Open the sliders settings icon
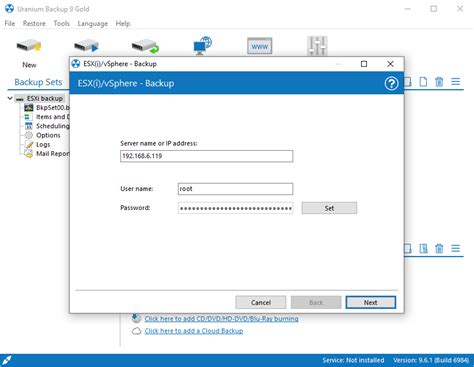Image resolution: width=474 pixels, height=367 pixels. point(317,46)
